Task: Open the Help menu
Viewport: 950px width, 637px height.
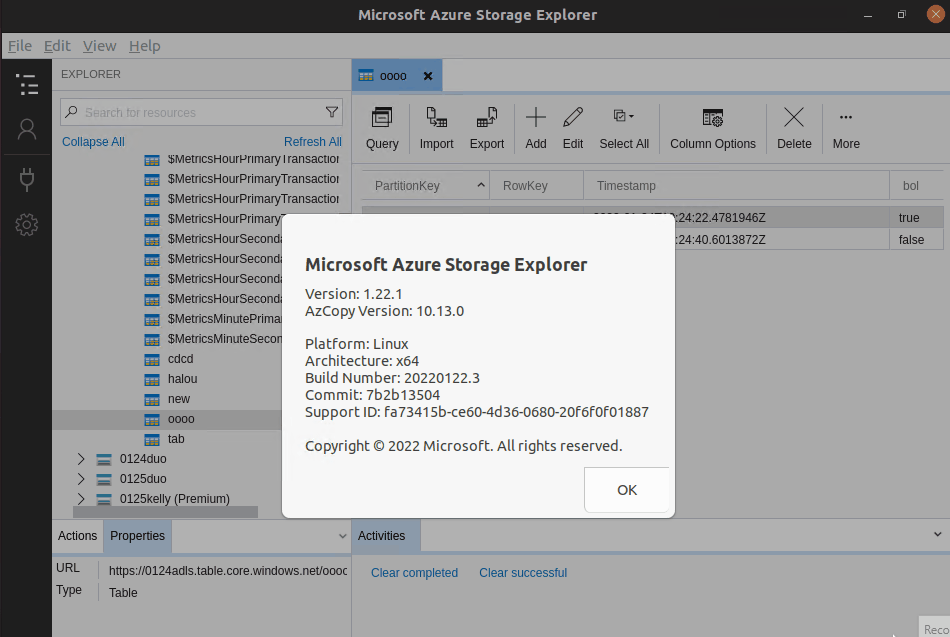Action: tap(144, 46)
